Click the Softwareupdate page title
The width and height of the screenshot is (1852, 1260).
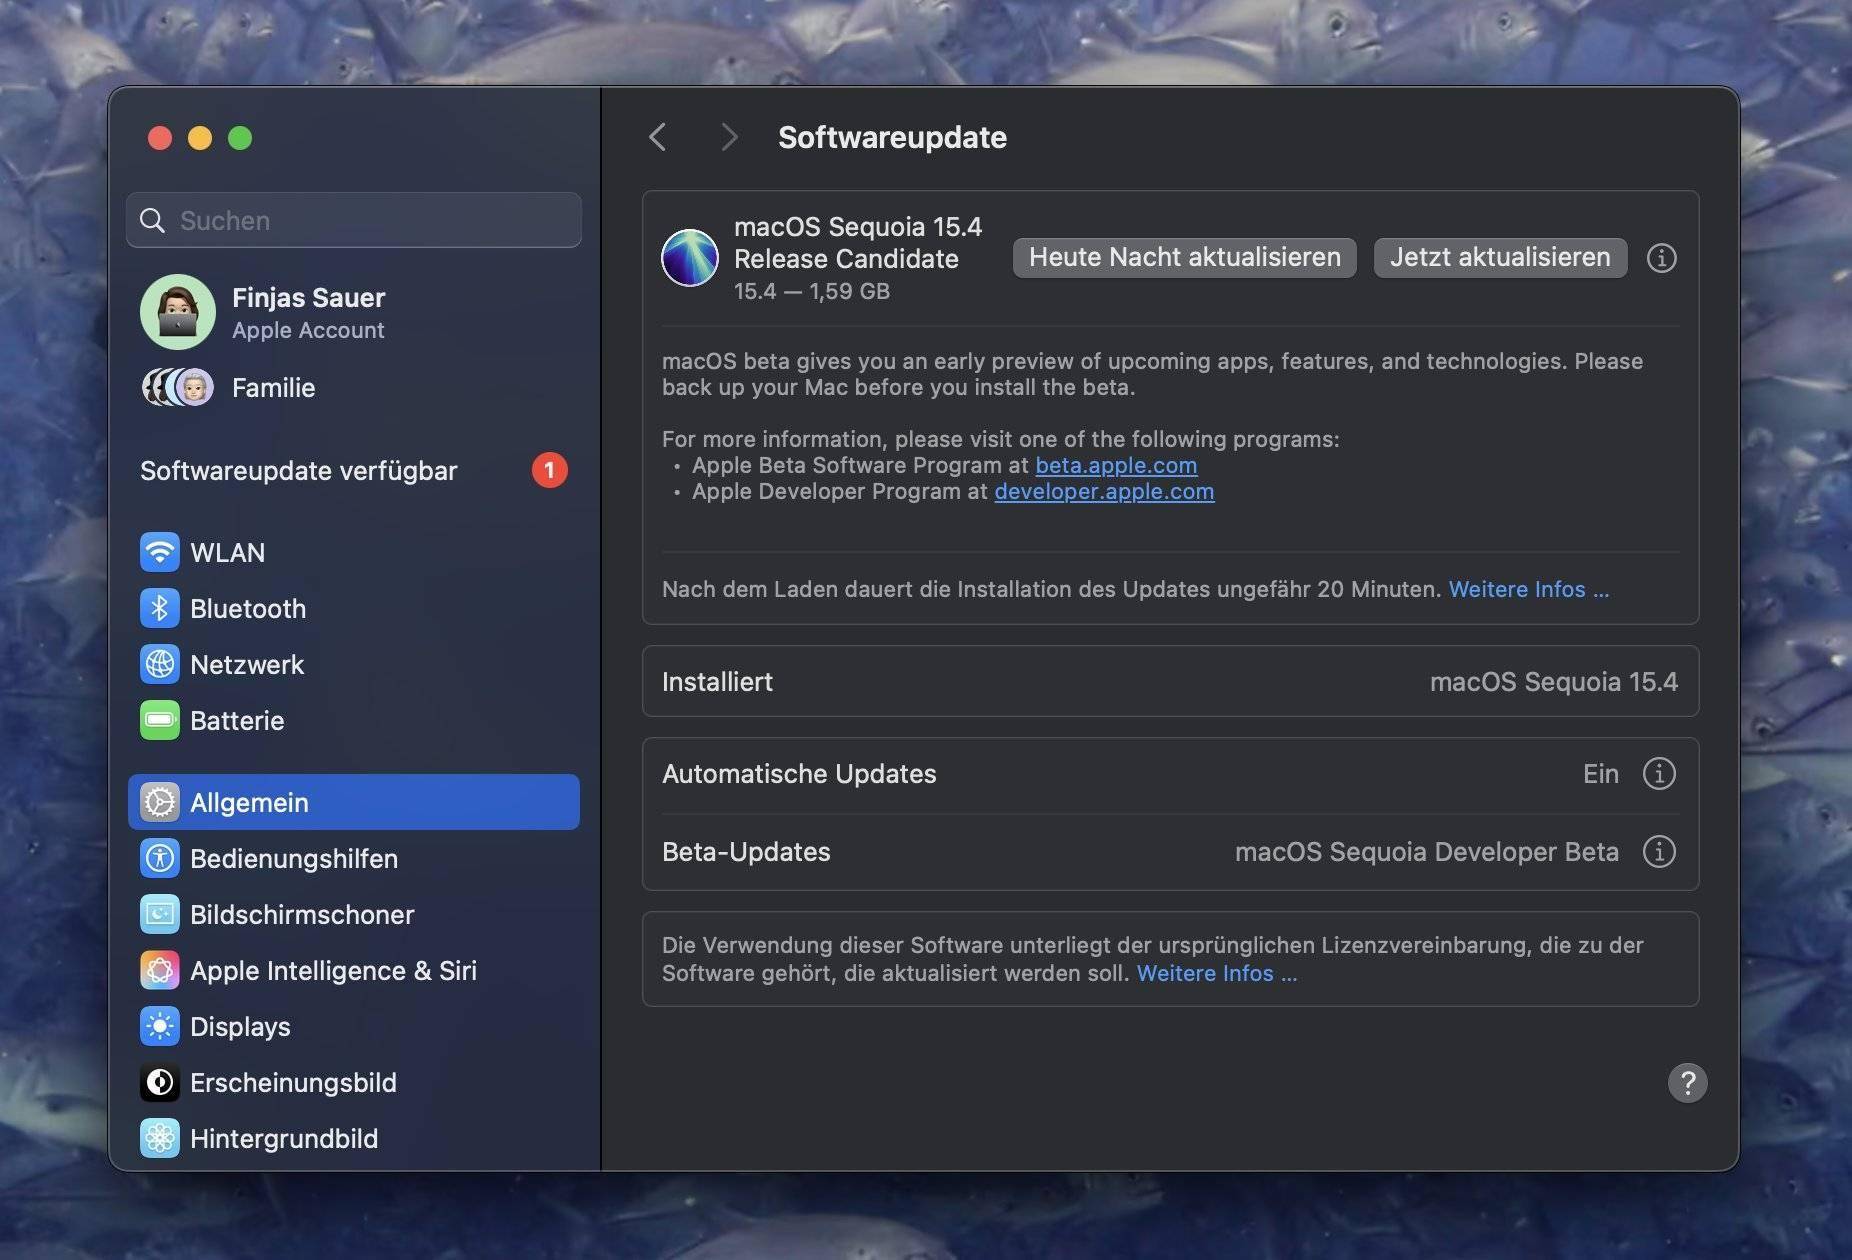point(892,137)
